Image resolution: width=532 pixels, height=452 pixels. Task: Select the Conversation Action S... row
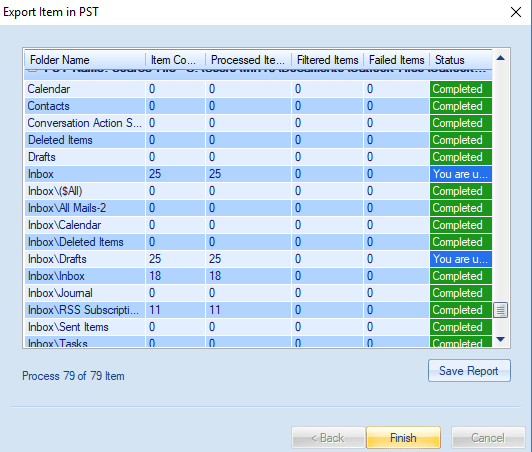click(258, 123)
